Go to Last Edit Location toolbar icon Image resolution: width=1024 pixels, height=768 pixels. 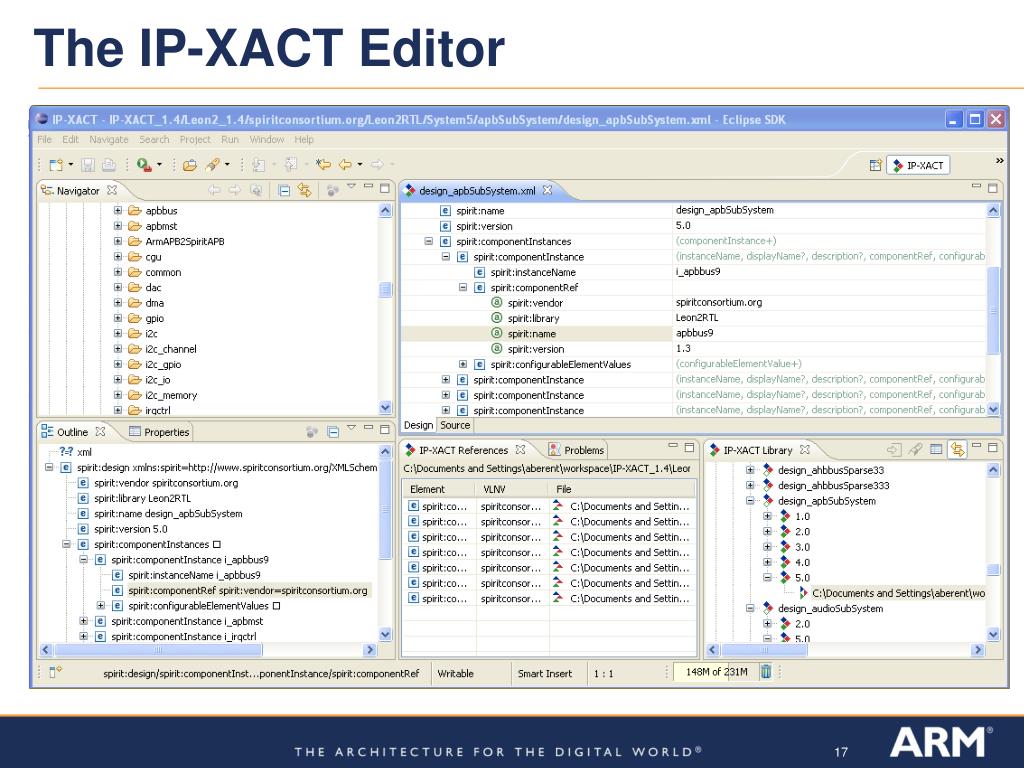tap(323, 165)
